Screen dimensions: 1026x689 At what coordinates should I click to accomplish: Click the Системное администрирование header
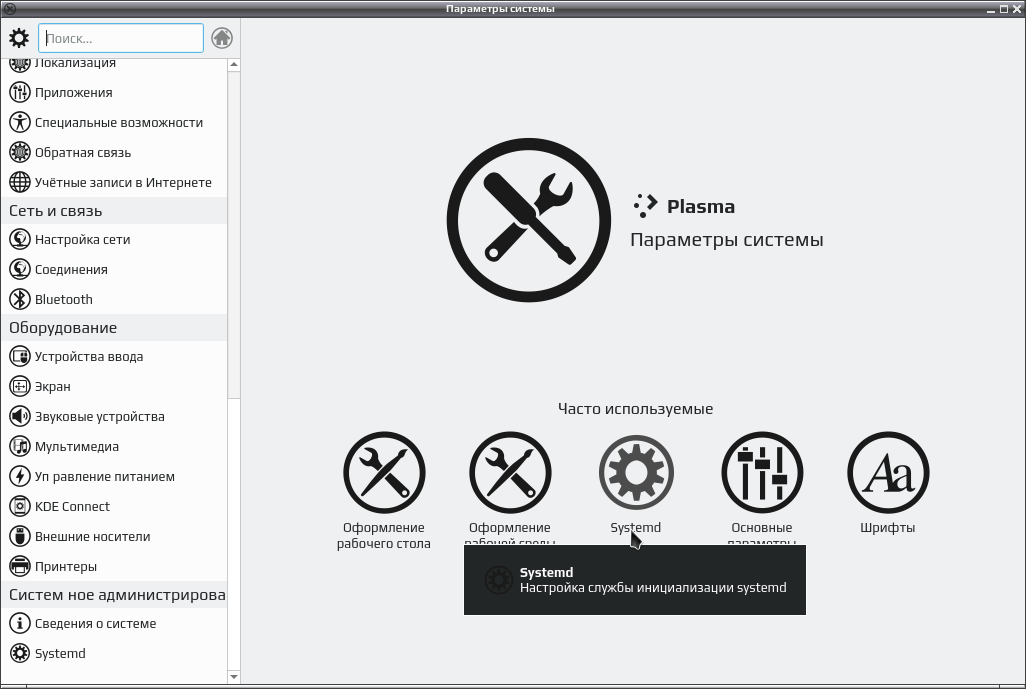(115, 595)
